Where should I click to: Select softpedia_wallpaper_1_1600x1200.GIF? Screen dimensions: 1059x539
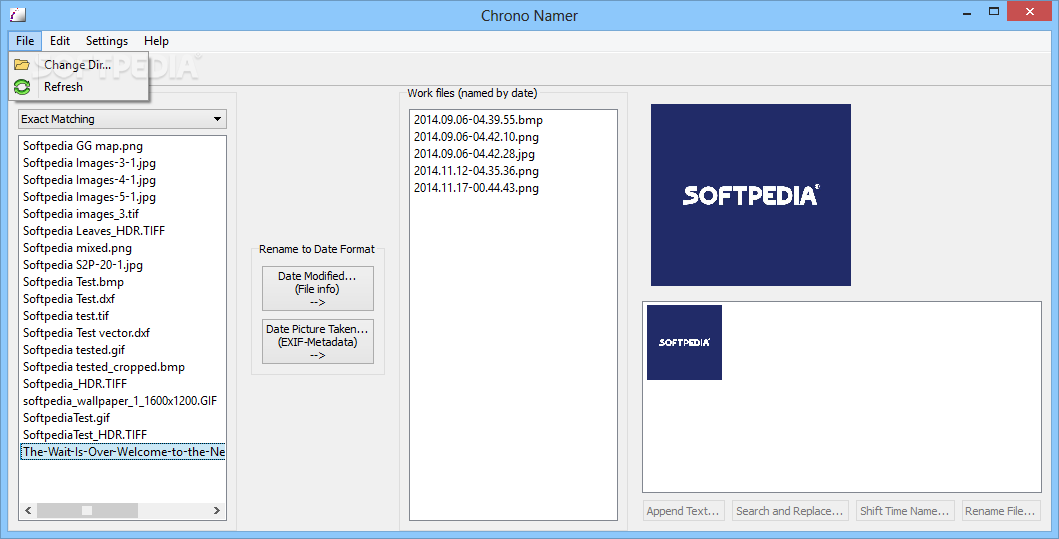120,401
